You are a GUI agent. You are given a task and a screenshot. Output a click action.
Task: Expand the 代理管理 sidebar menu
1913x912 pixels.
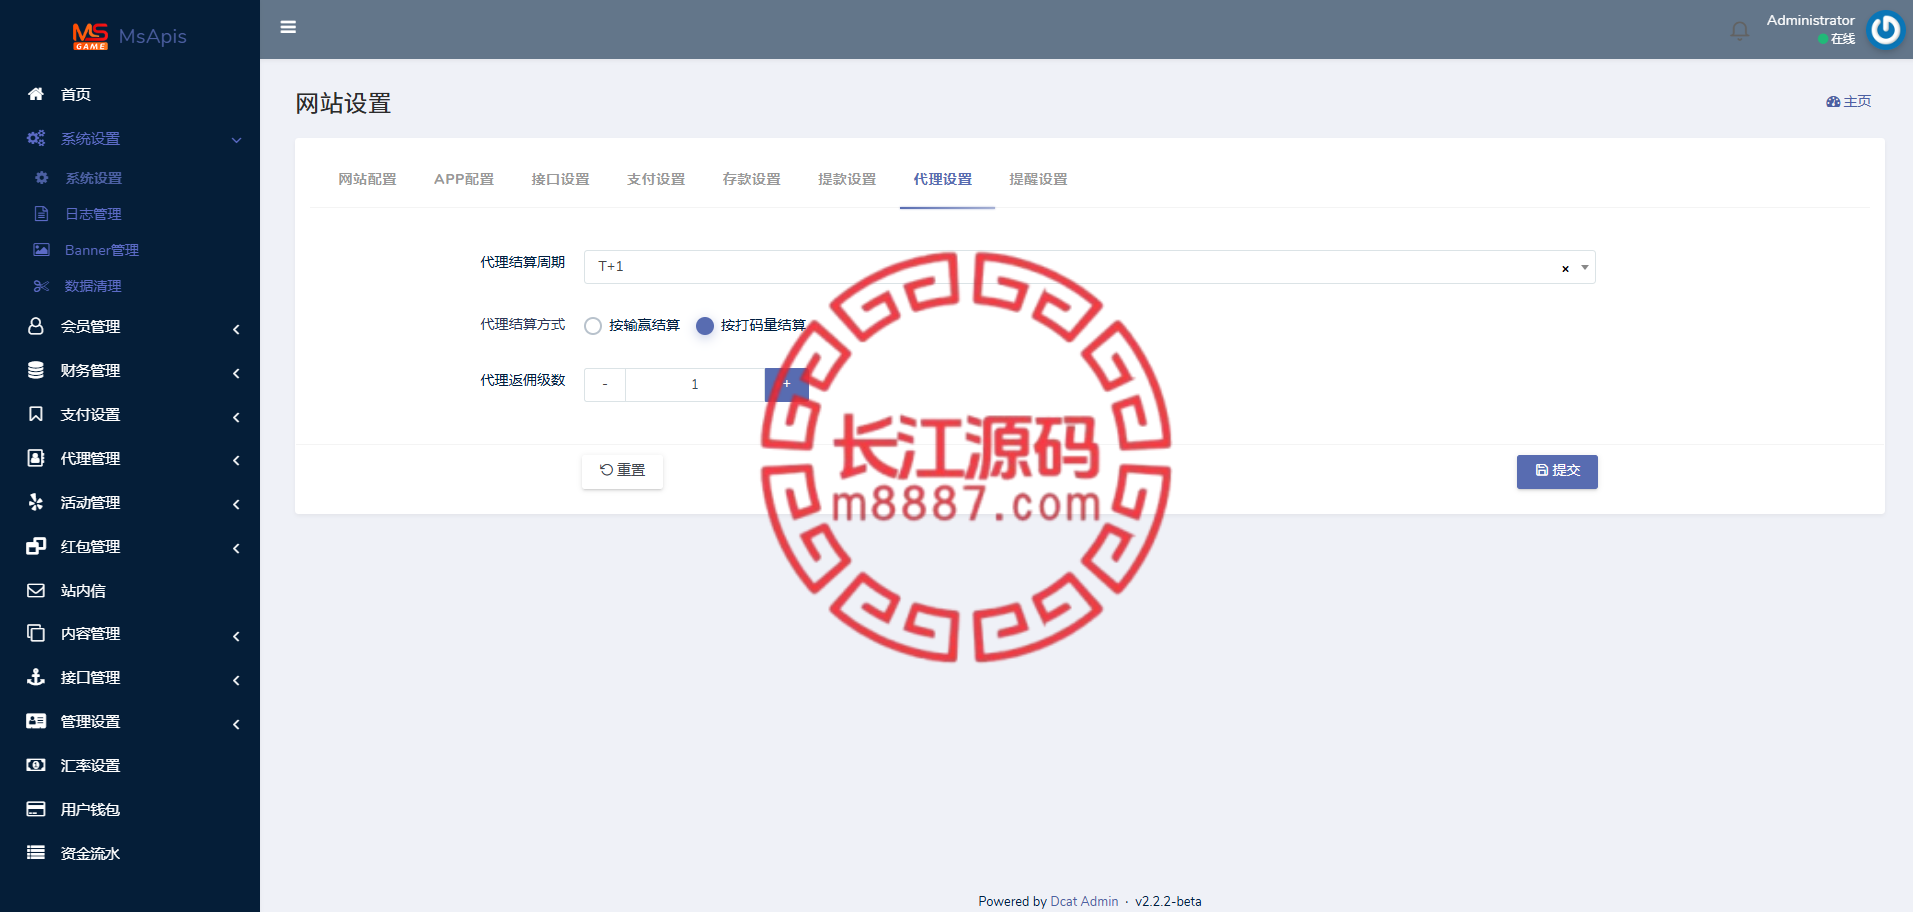[x=237, y=461]
